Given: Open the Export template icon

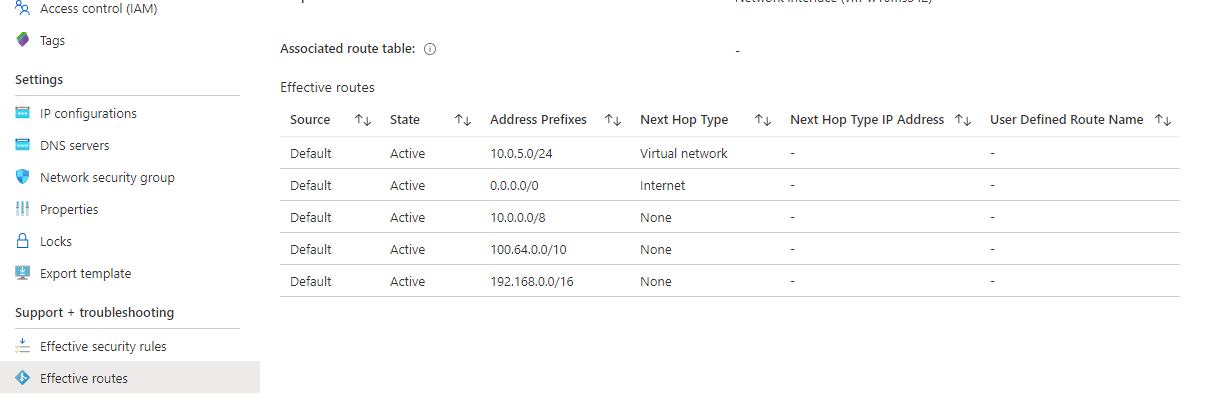Looking at the screenshot, I should tap(23, 274).
